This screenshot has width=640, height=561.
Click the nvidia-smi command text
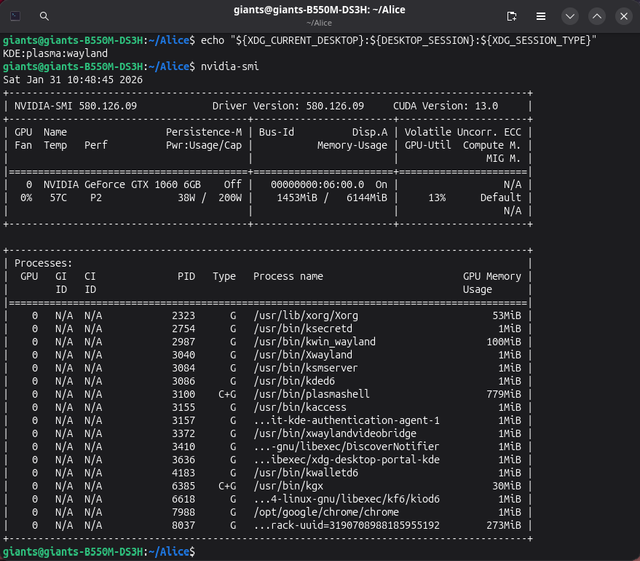tap(229, 67)
